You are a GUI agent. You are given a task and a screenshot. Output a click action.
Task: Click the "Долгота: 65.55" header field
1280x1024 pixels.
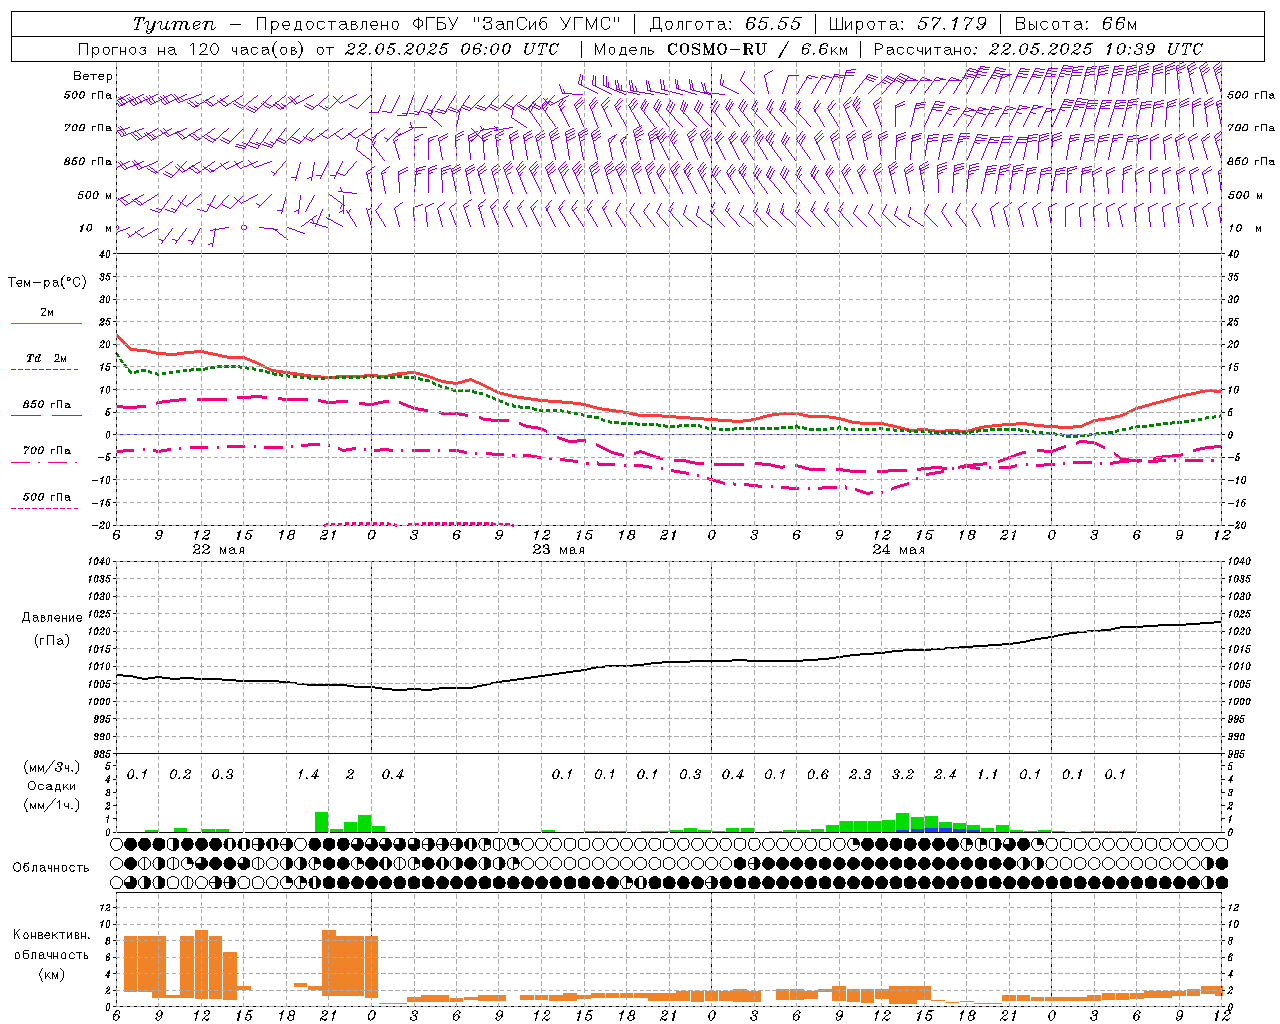[726, 24]
